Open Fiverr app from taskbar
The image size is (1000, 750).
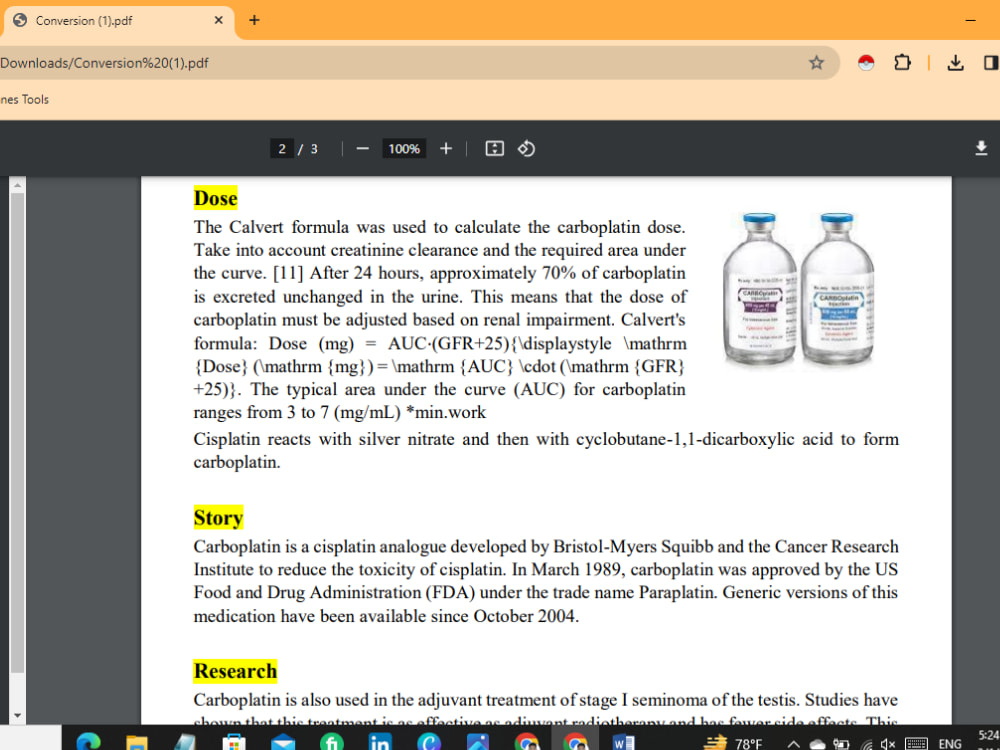tap(331, 742)
